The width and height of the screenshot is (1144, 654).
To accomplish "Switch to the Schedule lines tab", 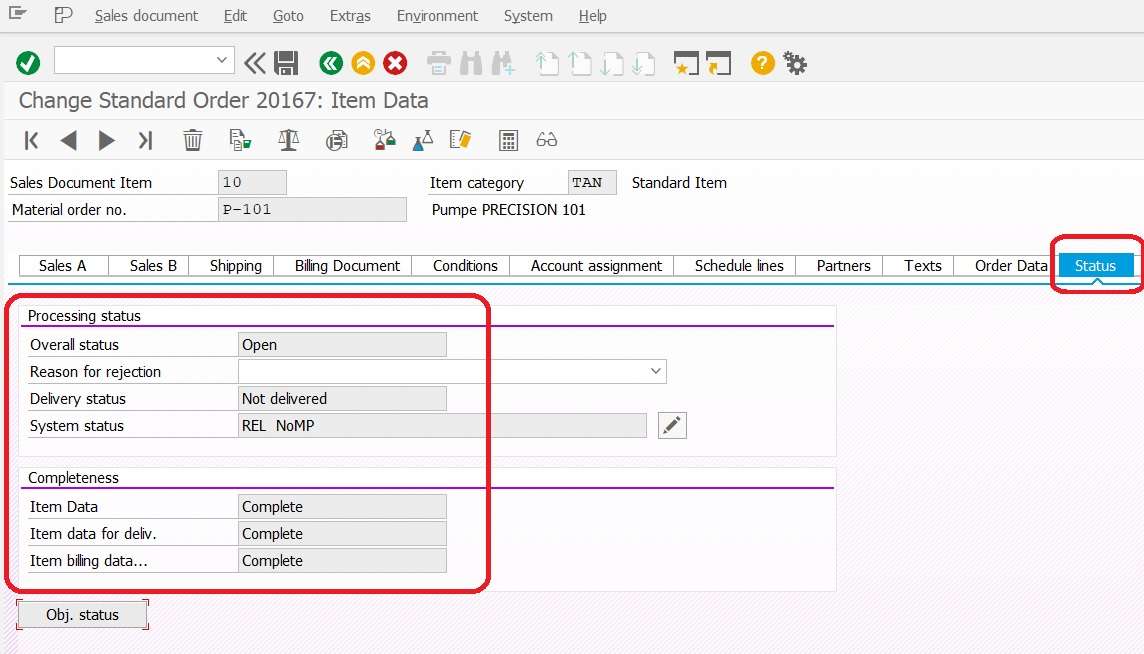I will pyautogui.click(x=738, y=265).
